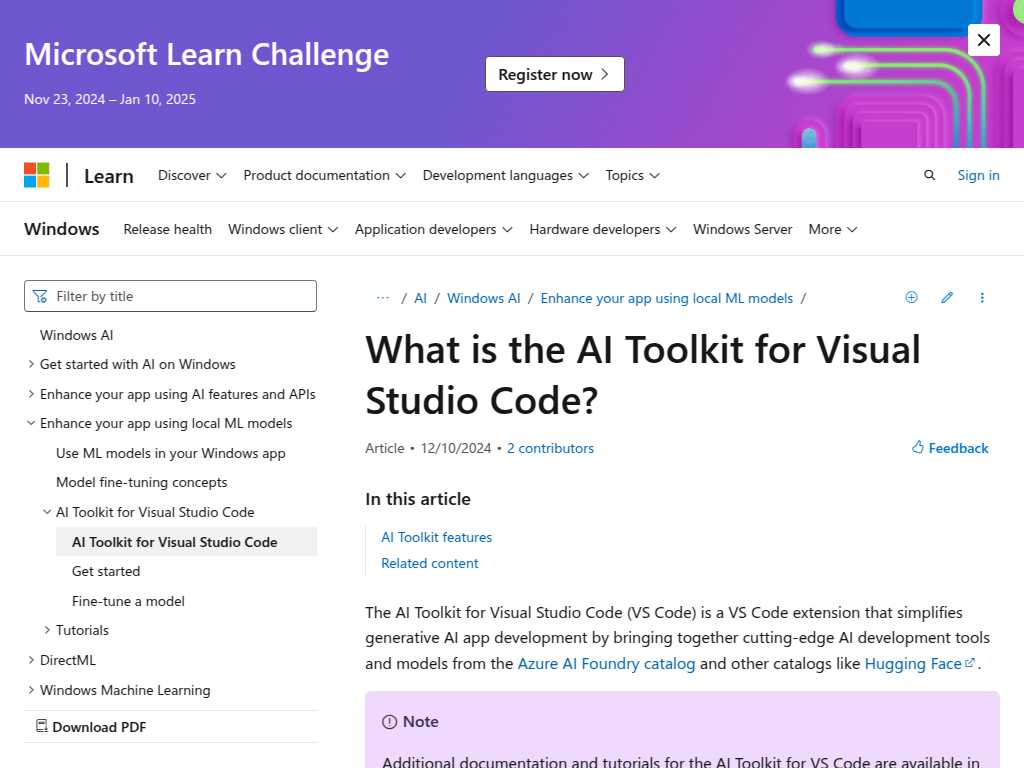
Task: Click Enhance your app breadcrumb link
Action: pos(666,298)
